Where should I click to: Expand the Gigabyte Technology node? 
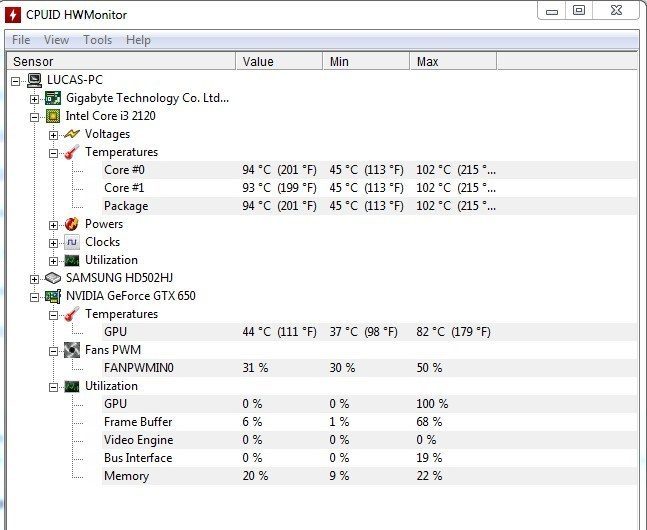click(x=34, y=99)
